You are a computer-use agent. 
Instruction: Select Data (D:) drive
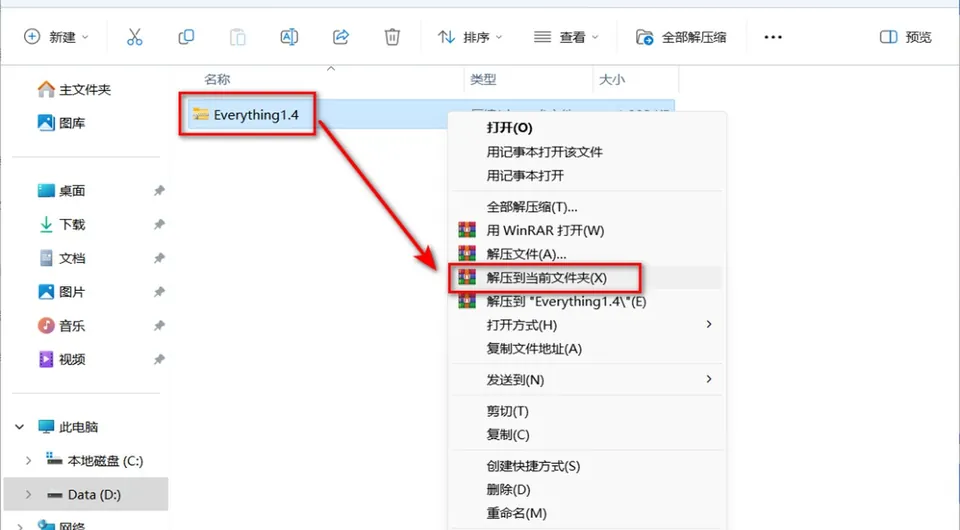pos(84,495)
